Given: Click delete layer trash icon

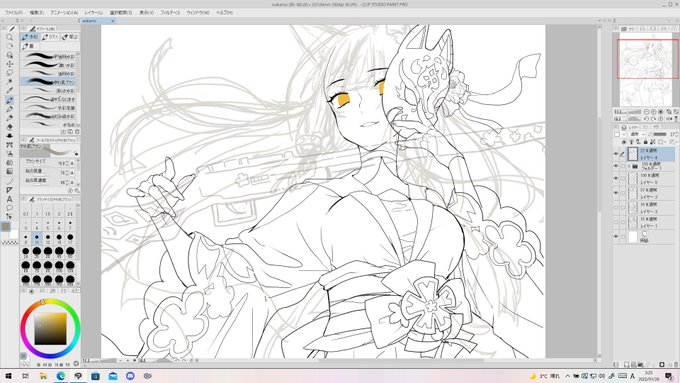Looking at the screenshot, I should point(675,365).
